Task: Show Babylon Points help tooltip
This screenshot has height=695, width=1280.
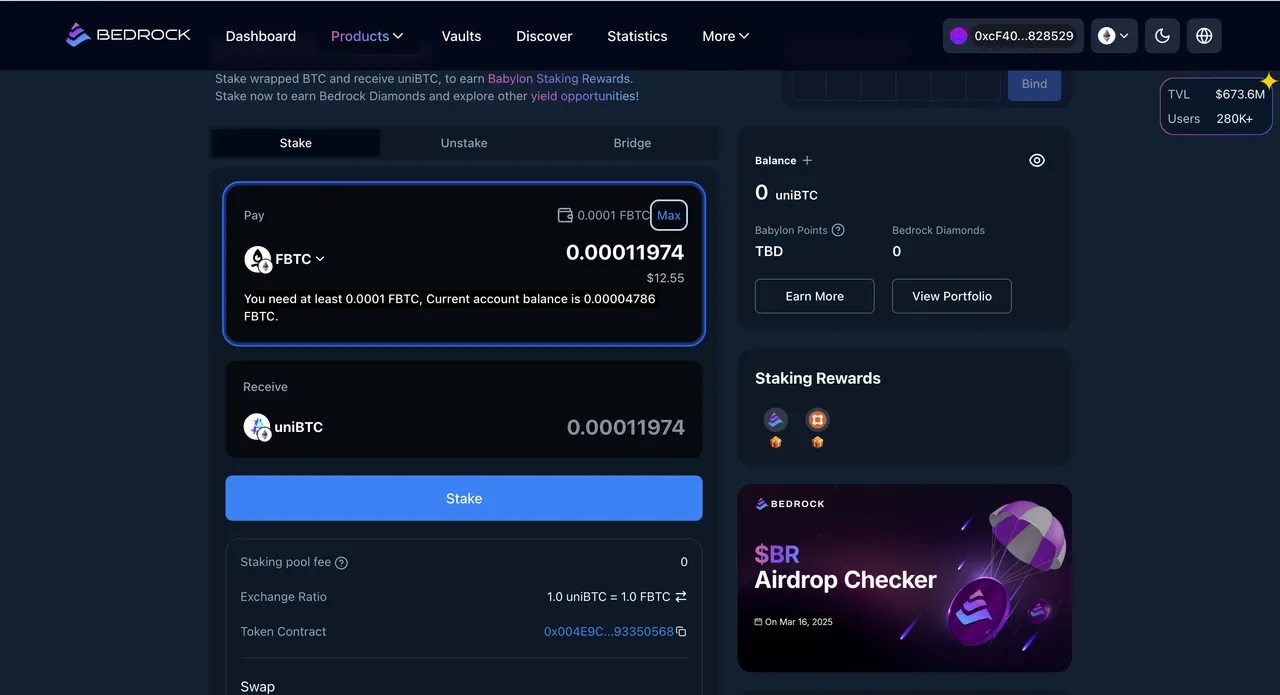Action: (838, 230)
